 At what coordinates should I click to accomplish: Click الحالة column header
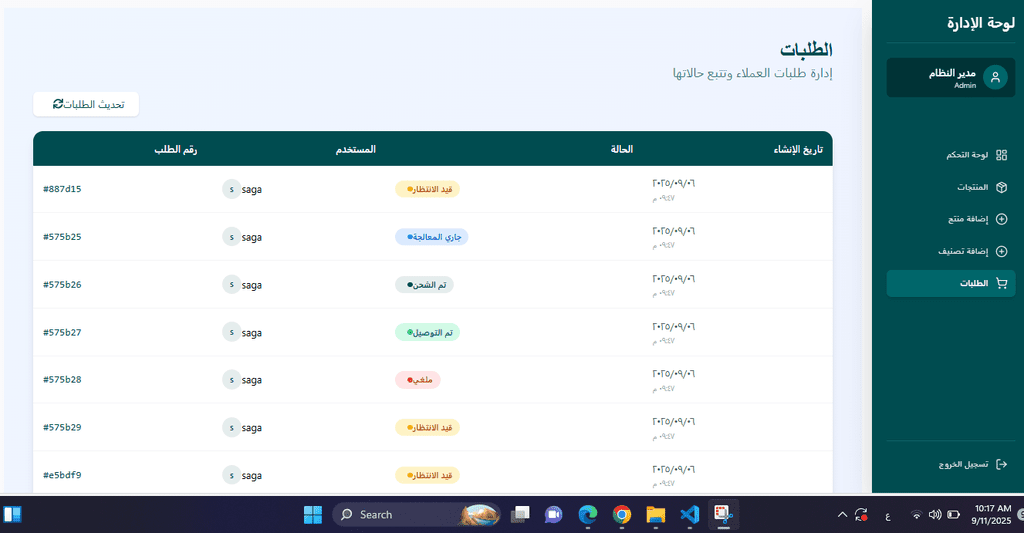622,149
